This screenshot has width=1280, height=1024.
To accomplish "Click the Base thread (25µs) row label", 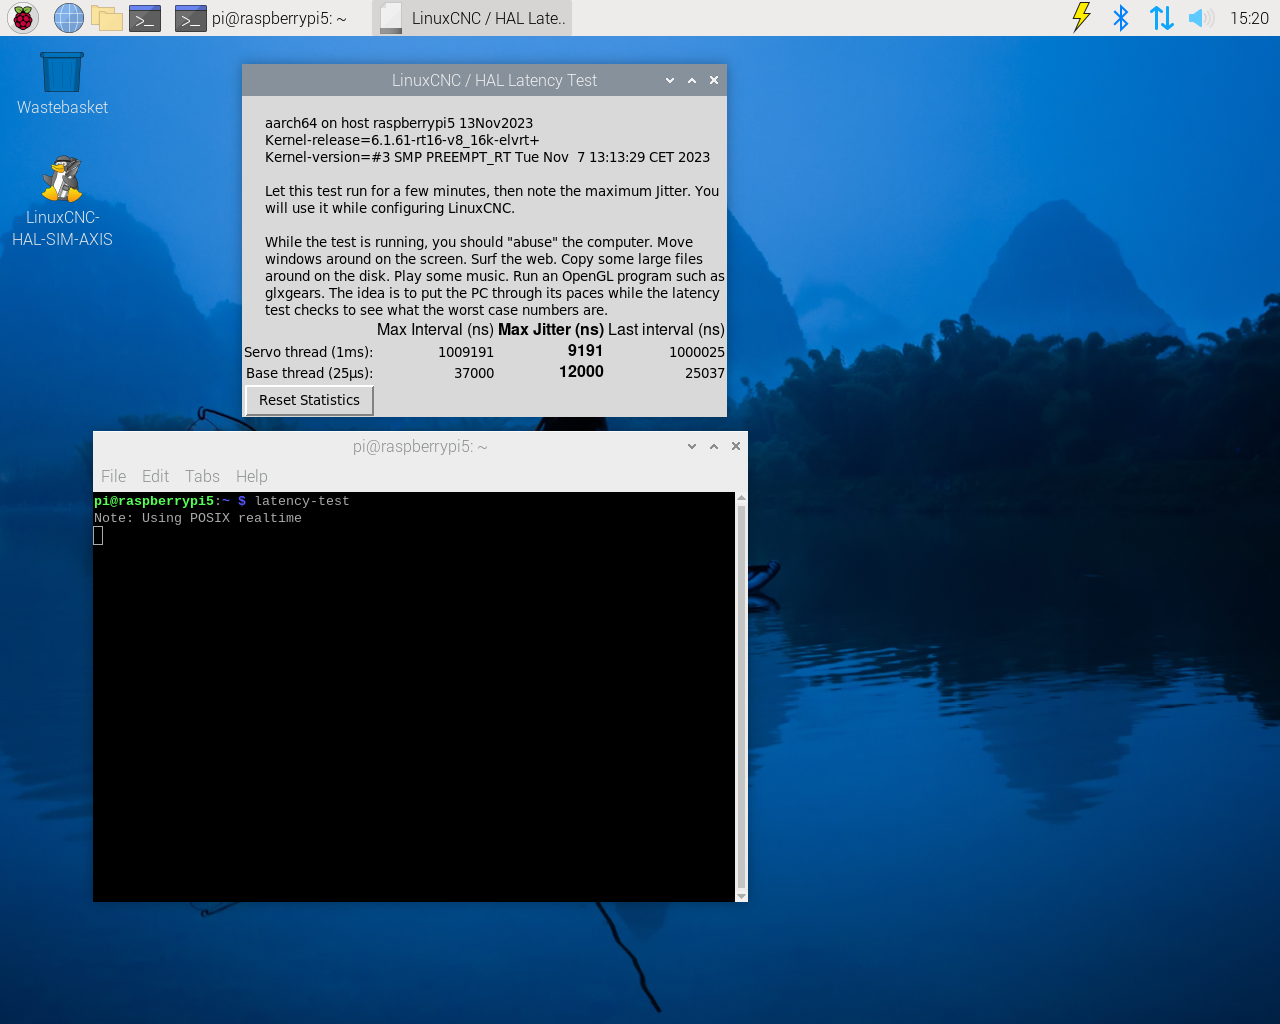I will 309,373.
